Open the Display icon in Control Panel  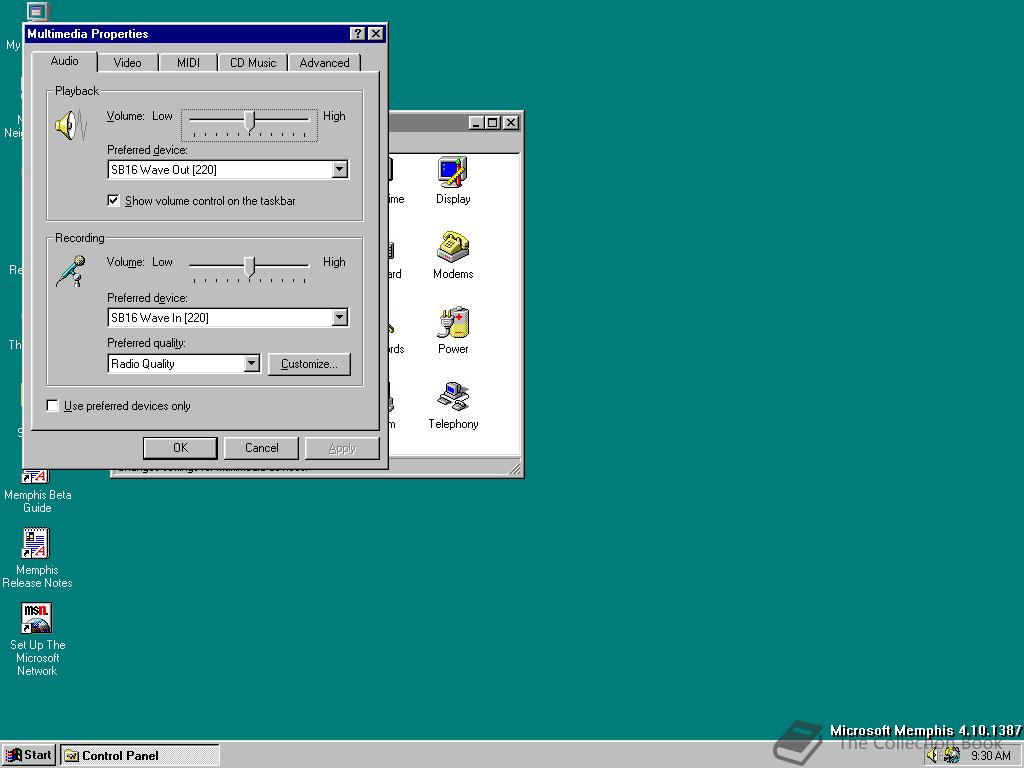click(x=453, y=180)
